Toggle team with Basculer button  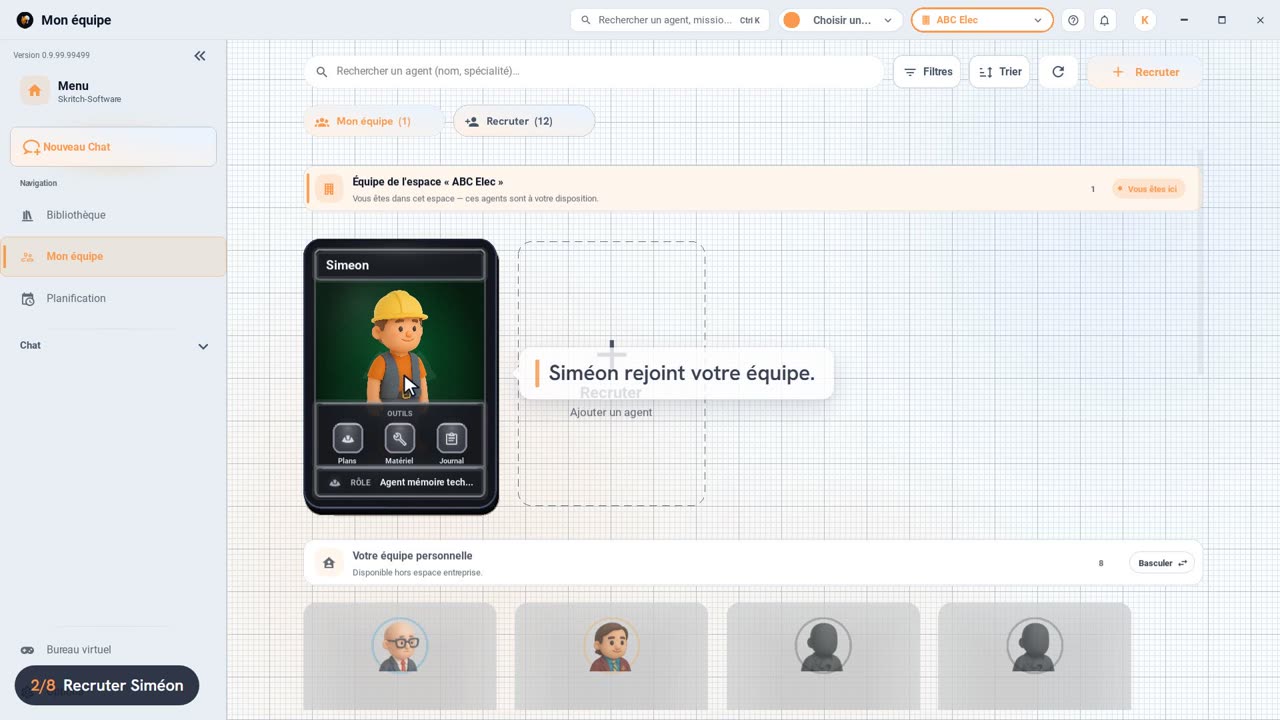(1162, 563)
